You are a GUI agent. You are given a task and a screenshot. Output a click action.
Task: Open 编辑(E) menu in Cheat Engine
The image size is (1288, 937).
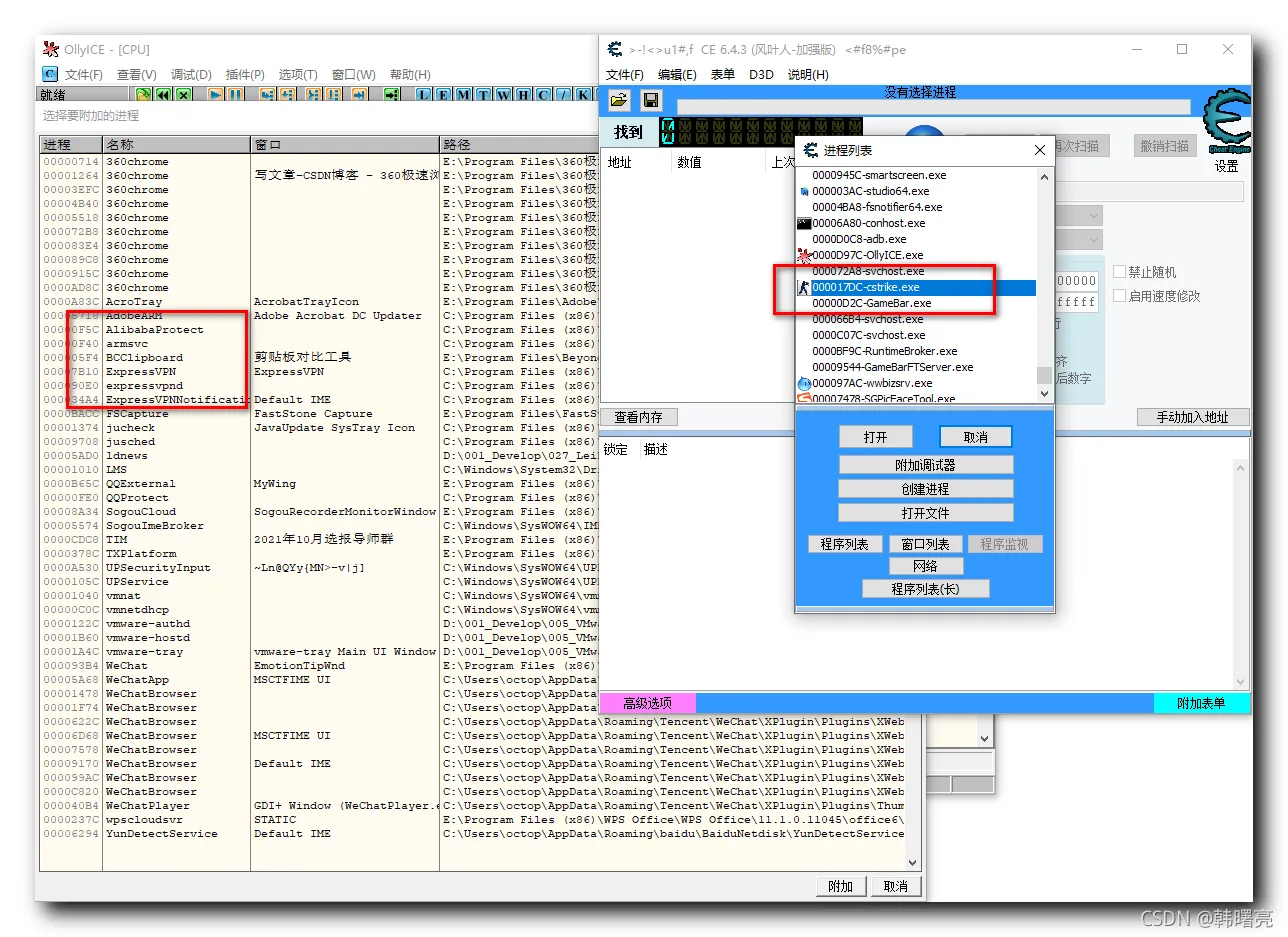pos(677,74)
